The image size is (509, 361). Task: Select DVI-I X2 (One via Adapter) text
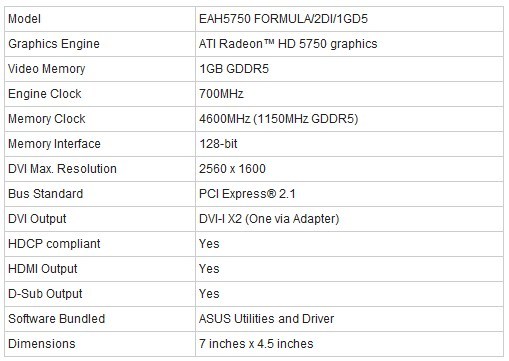point(269,219)
